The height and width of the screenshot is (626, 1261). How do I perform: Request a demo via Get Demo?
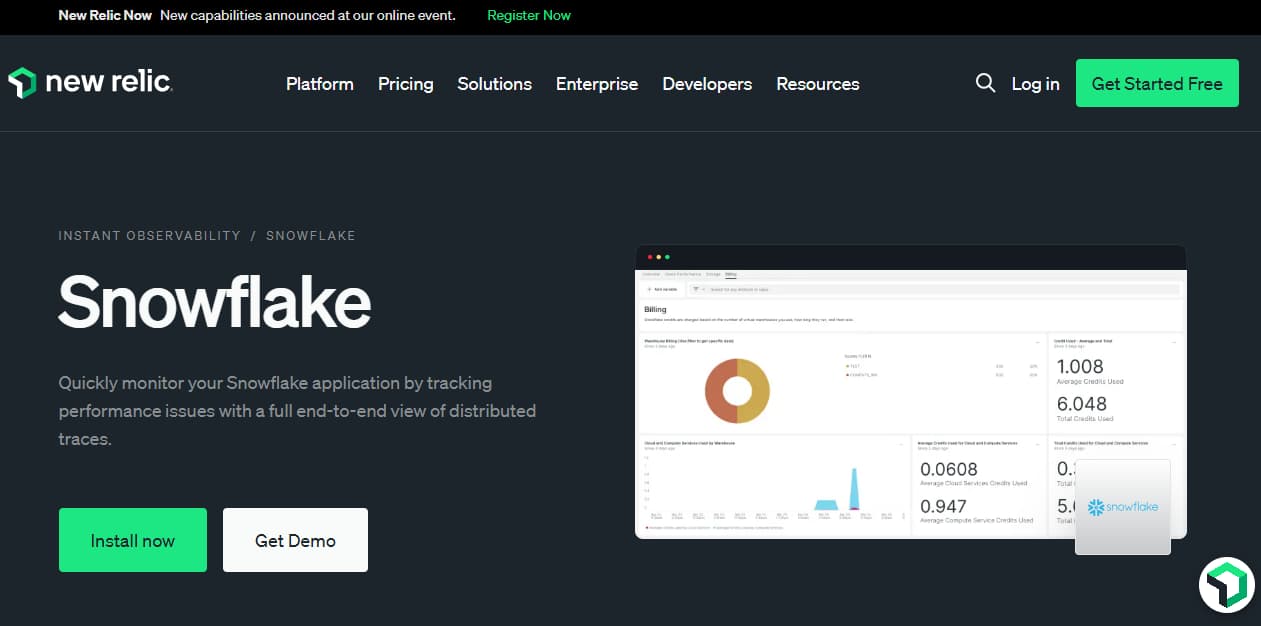tap(295, 540)
